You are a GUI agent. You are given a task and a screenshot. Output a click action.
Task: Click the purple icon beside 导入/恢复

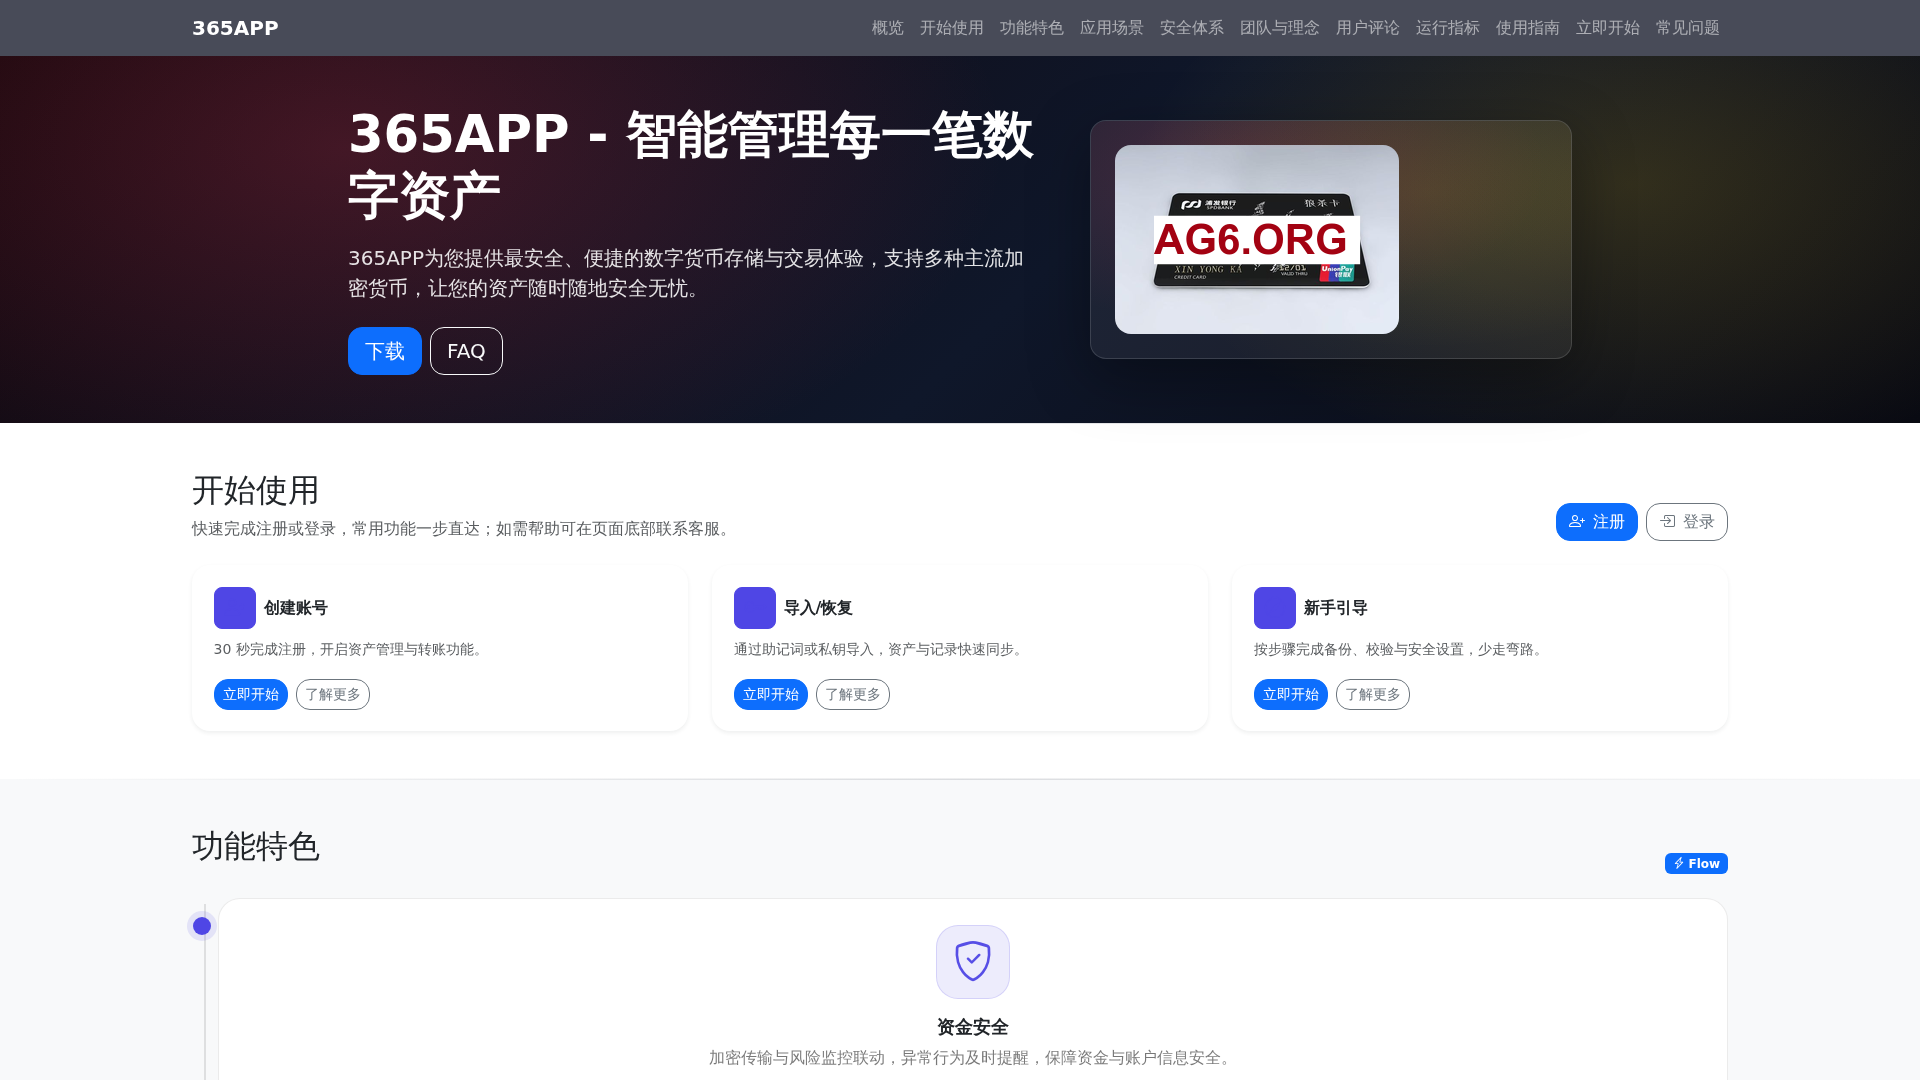click(755, 608)
